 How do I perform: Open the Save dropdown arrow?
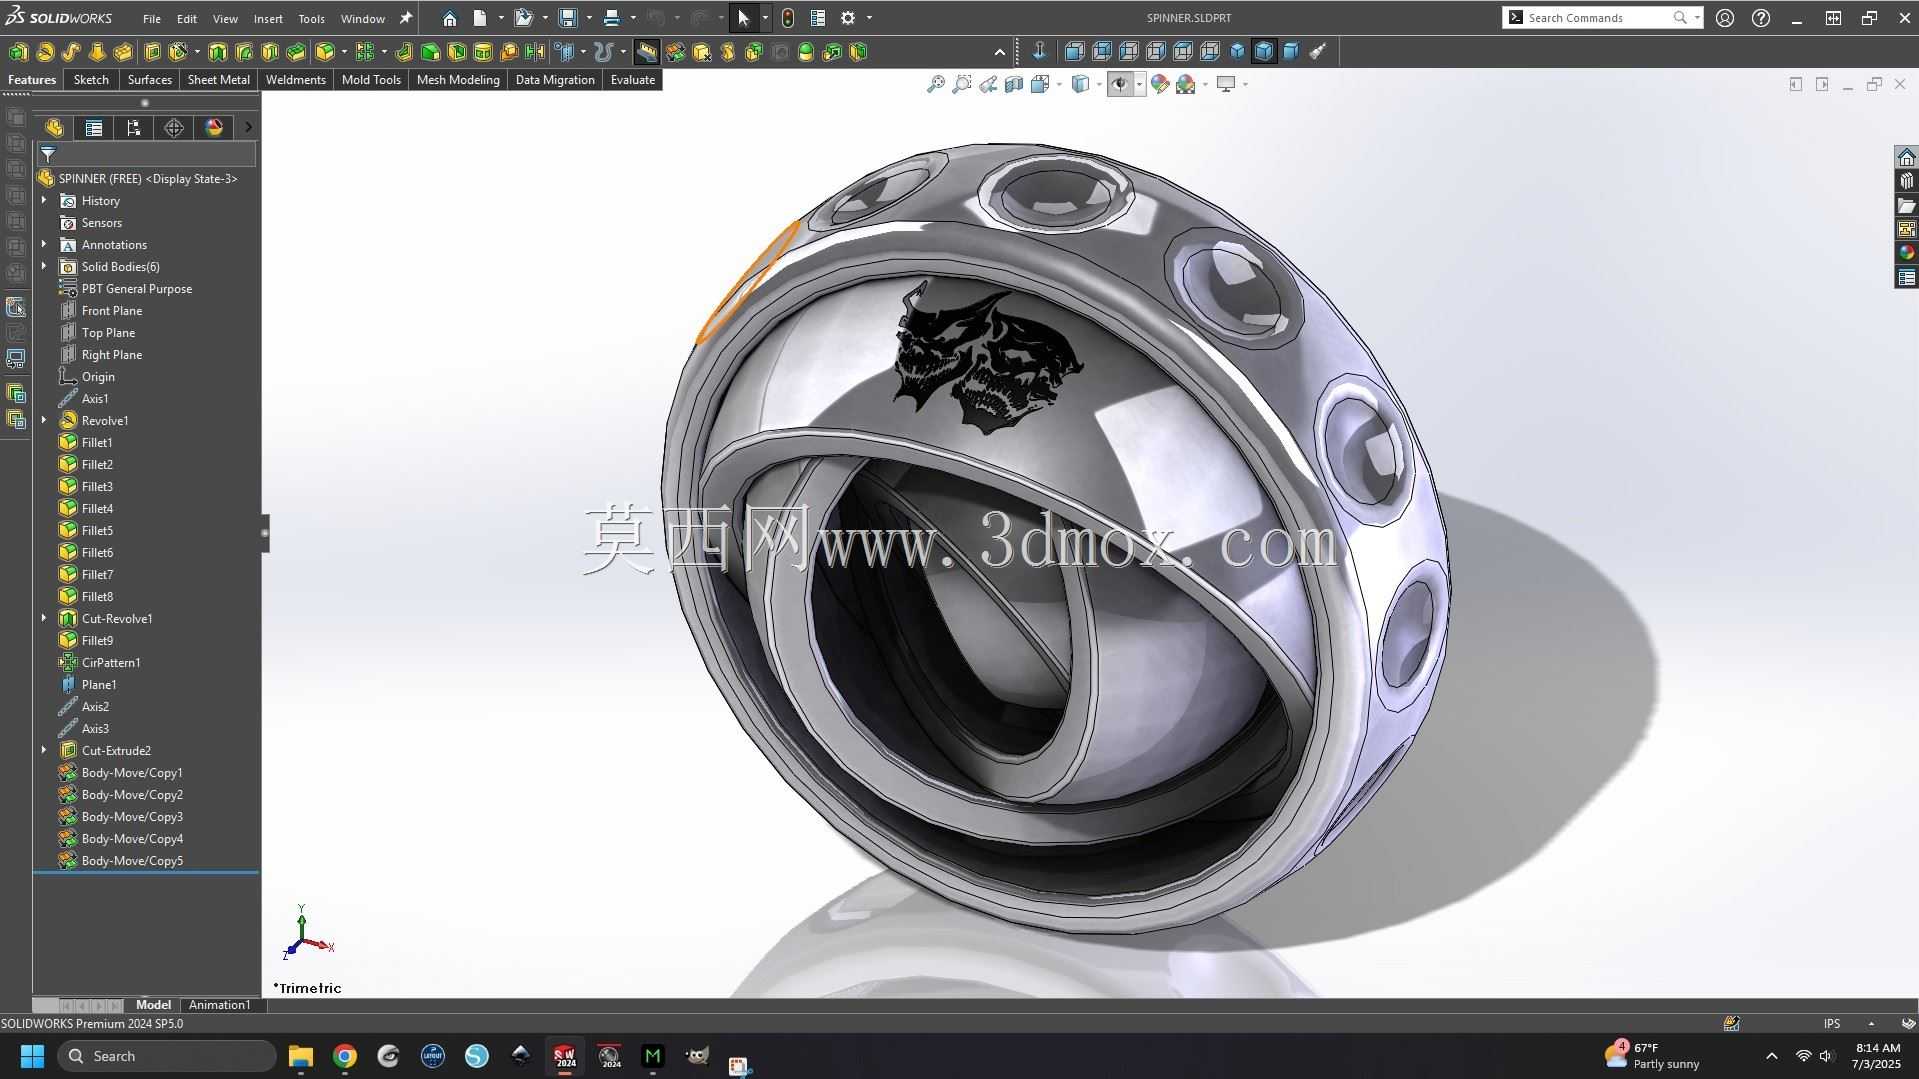coord(589,18)
